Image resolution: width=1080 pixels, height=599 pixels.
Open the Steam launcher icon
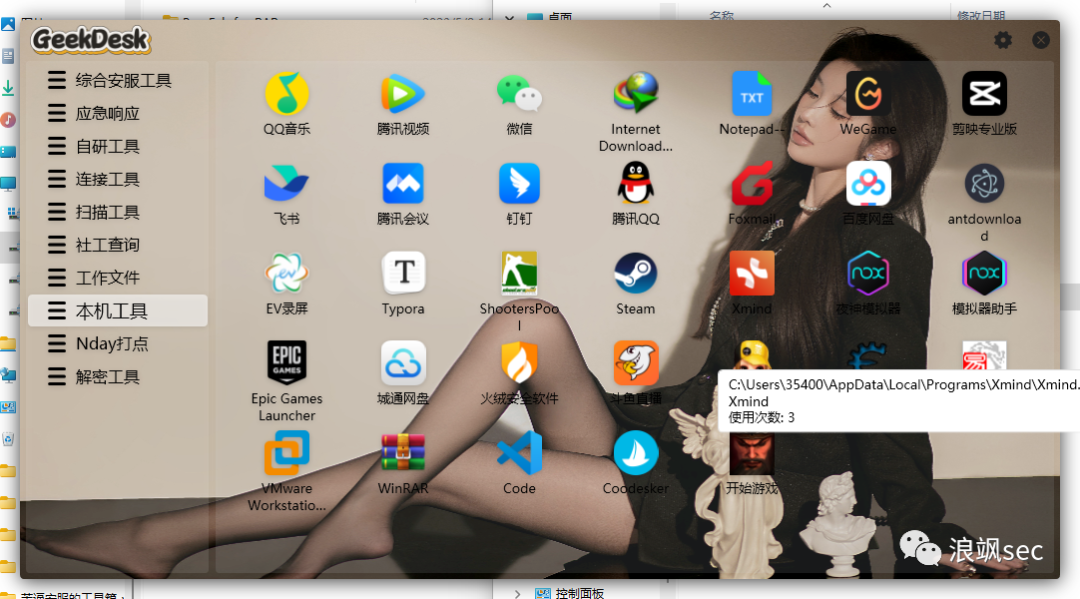635,273
